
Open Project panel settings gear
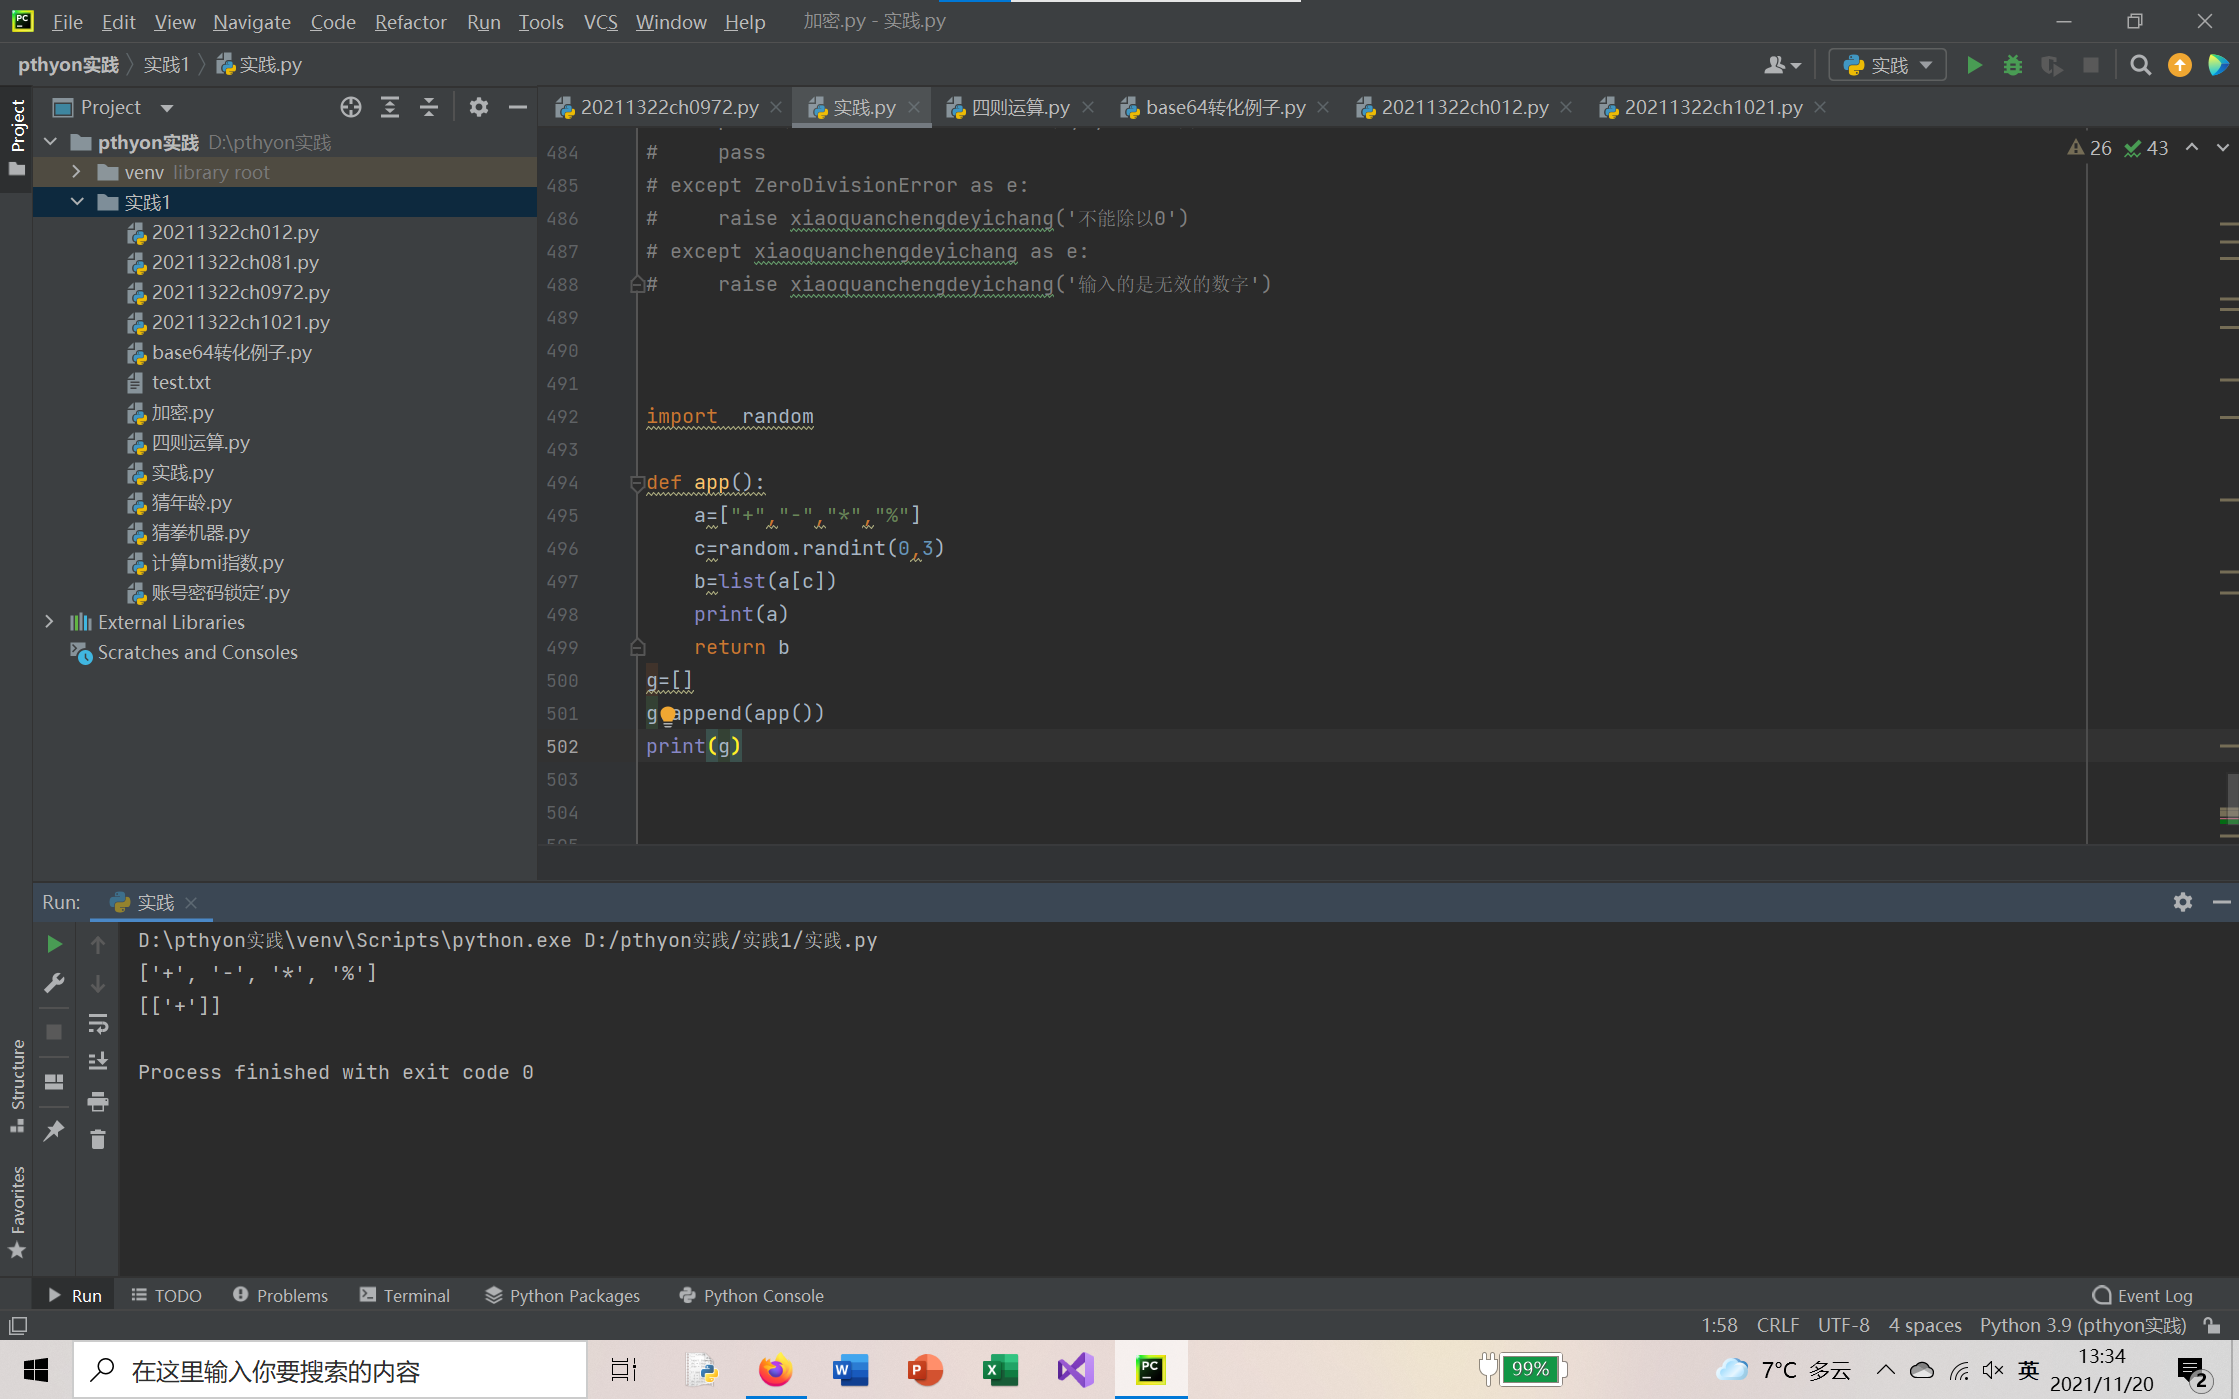coord(479,107)
